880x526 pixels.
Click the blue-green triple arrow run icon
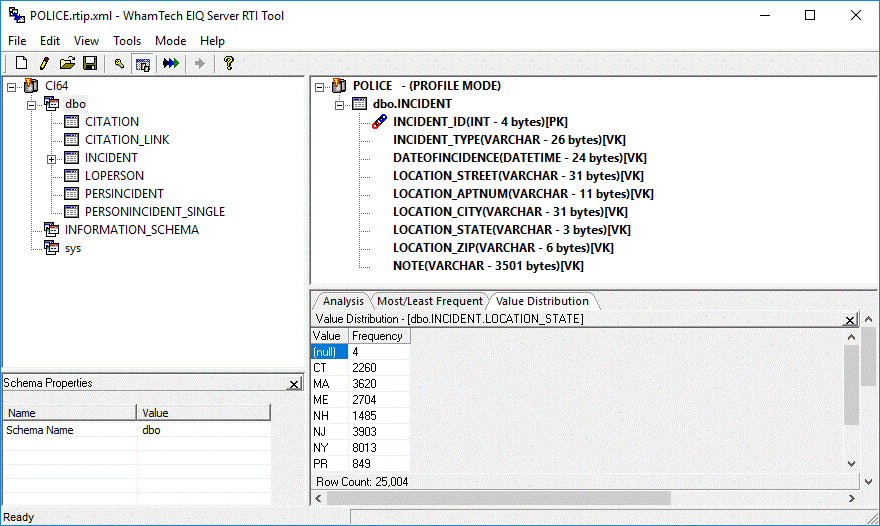[x=171, y=63]
